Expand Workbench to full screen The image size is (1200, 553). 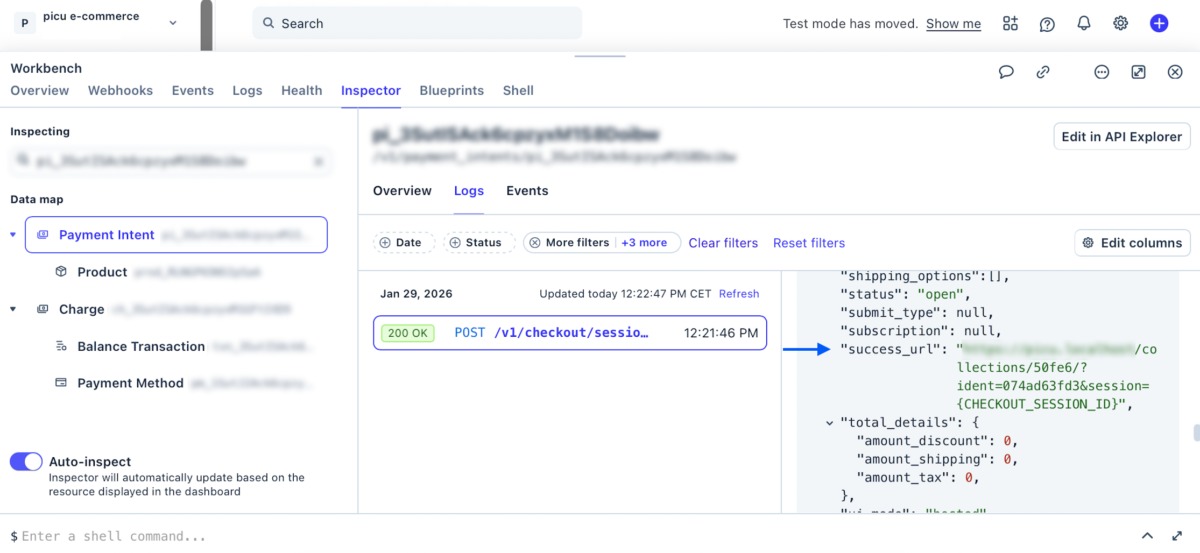tap(1138, 72)
